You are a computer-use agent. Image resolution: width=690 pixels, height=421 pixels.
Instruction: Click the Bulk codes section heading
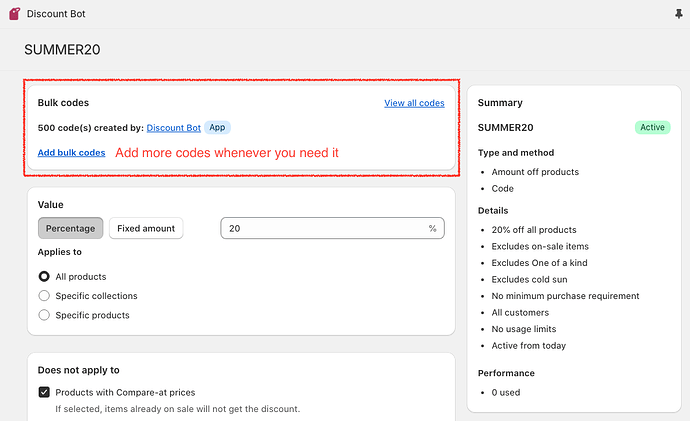(x=64, y=103)
